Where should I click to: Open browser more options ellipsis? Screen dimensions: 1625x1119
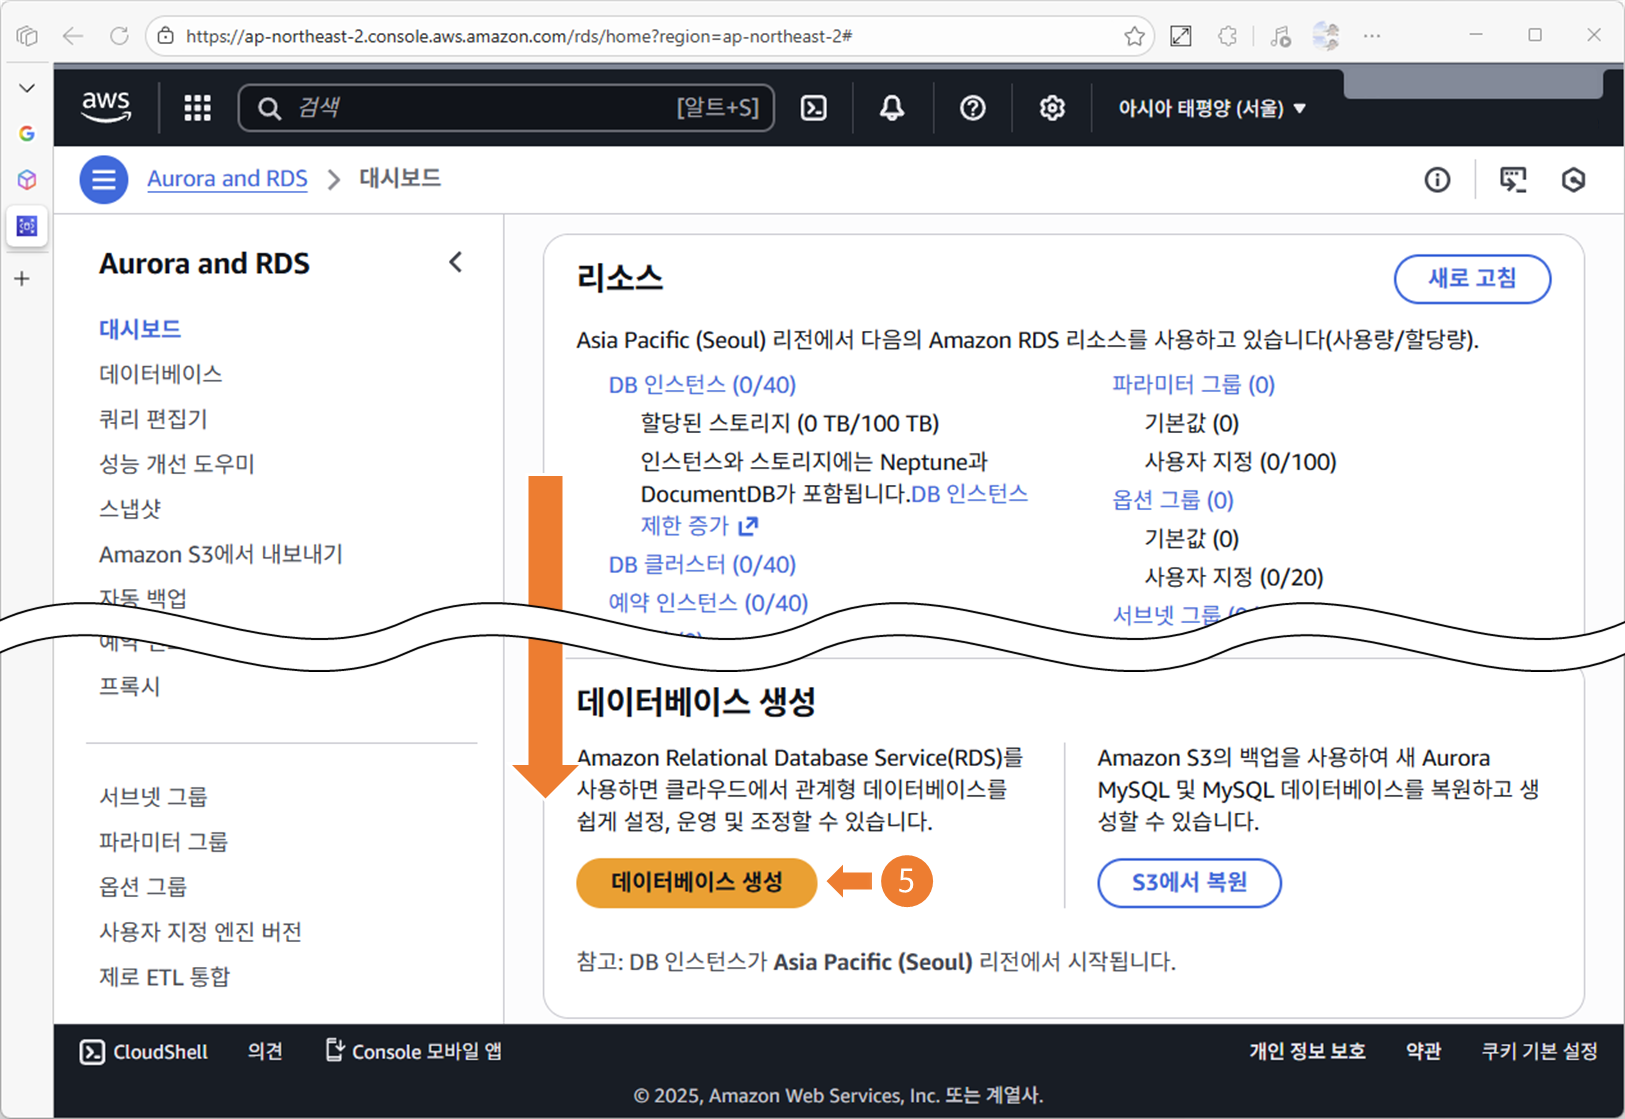(x=1372, y=36)
